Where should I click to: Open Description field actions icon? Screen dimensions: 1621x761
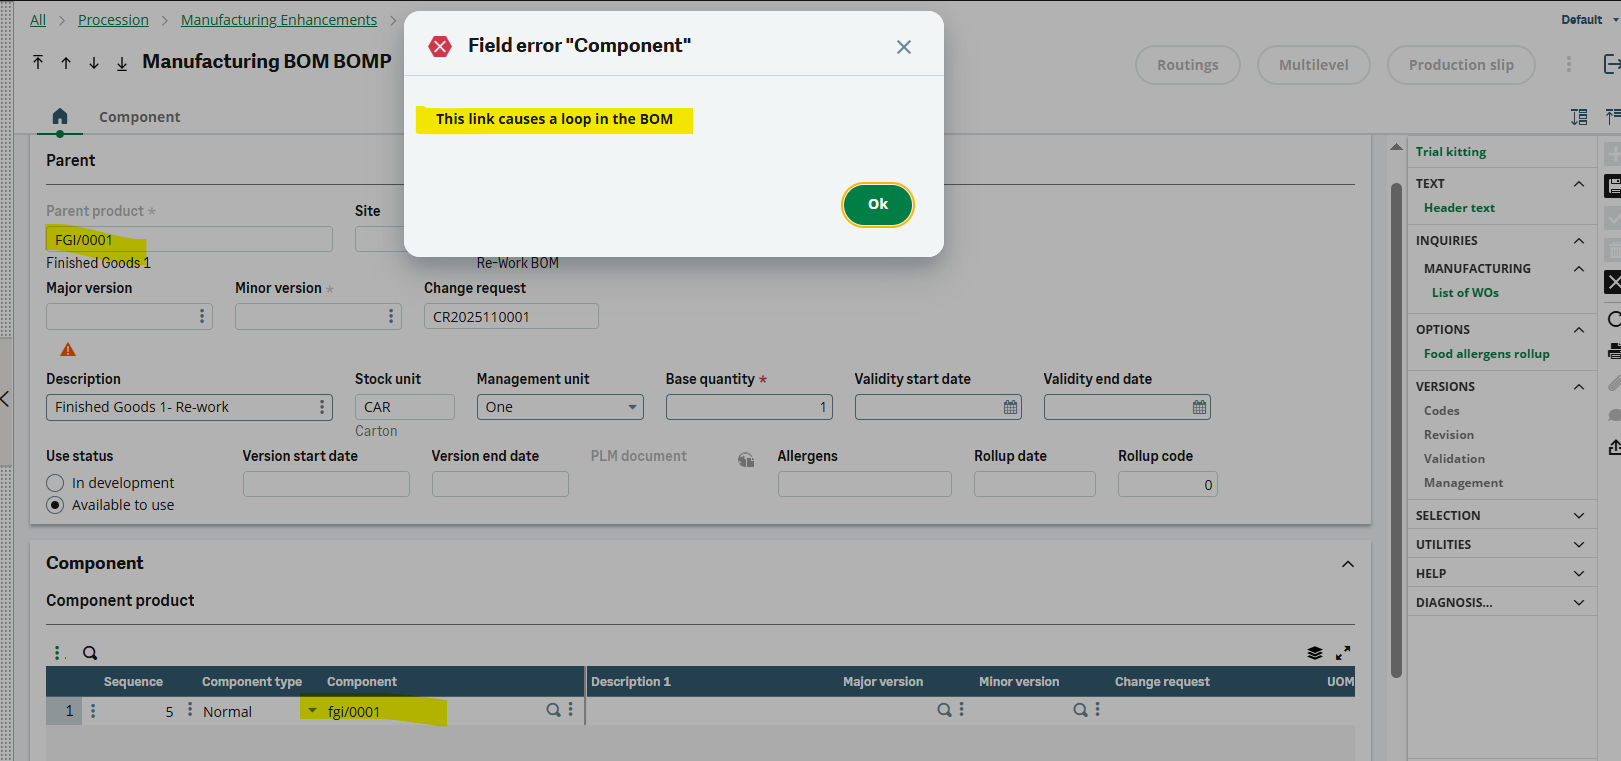[x=322, y=407]
